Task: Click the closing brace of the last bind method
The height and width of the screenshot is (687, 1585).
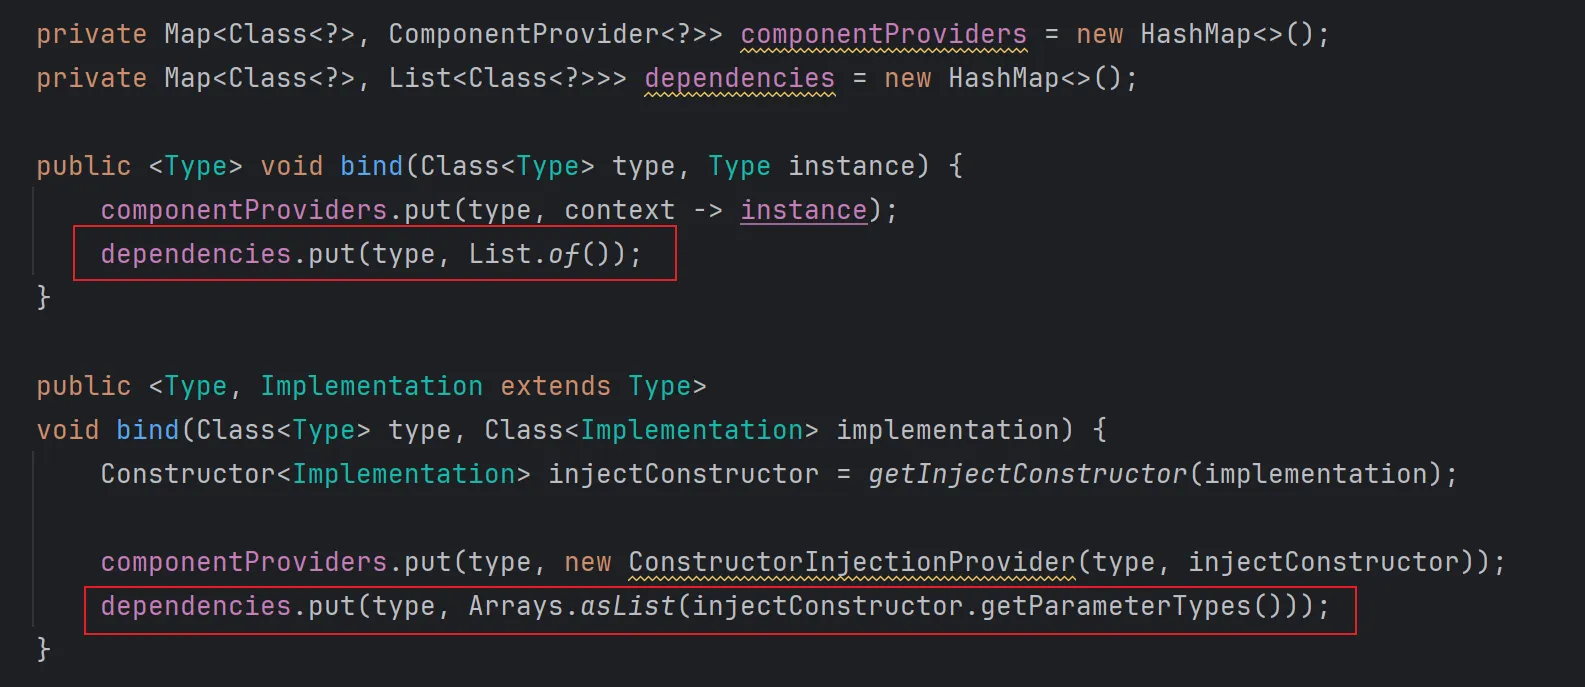Action: [x=43, y=650]
